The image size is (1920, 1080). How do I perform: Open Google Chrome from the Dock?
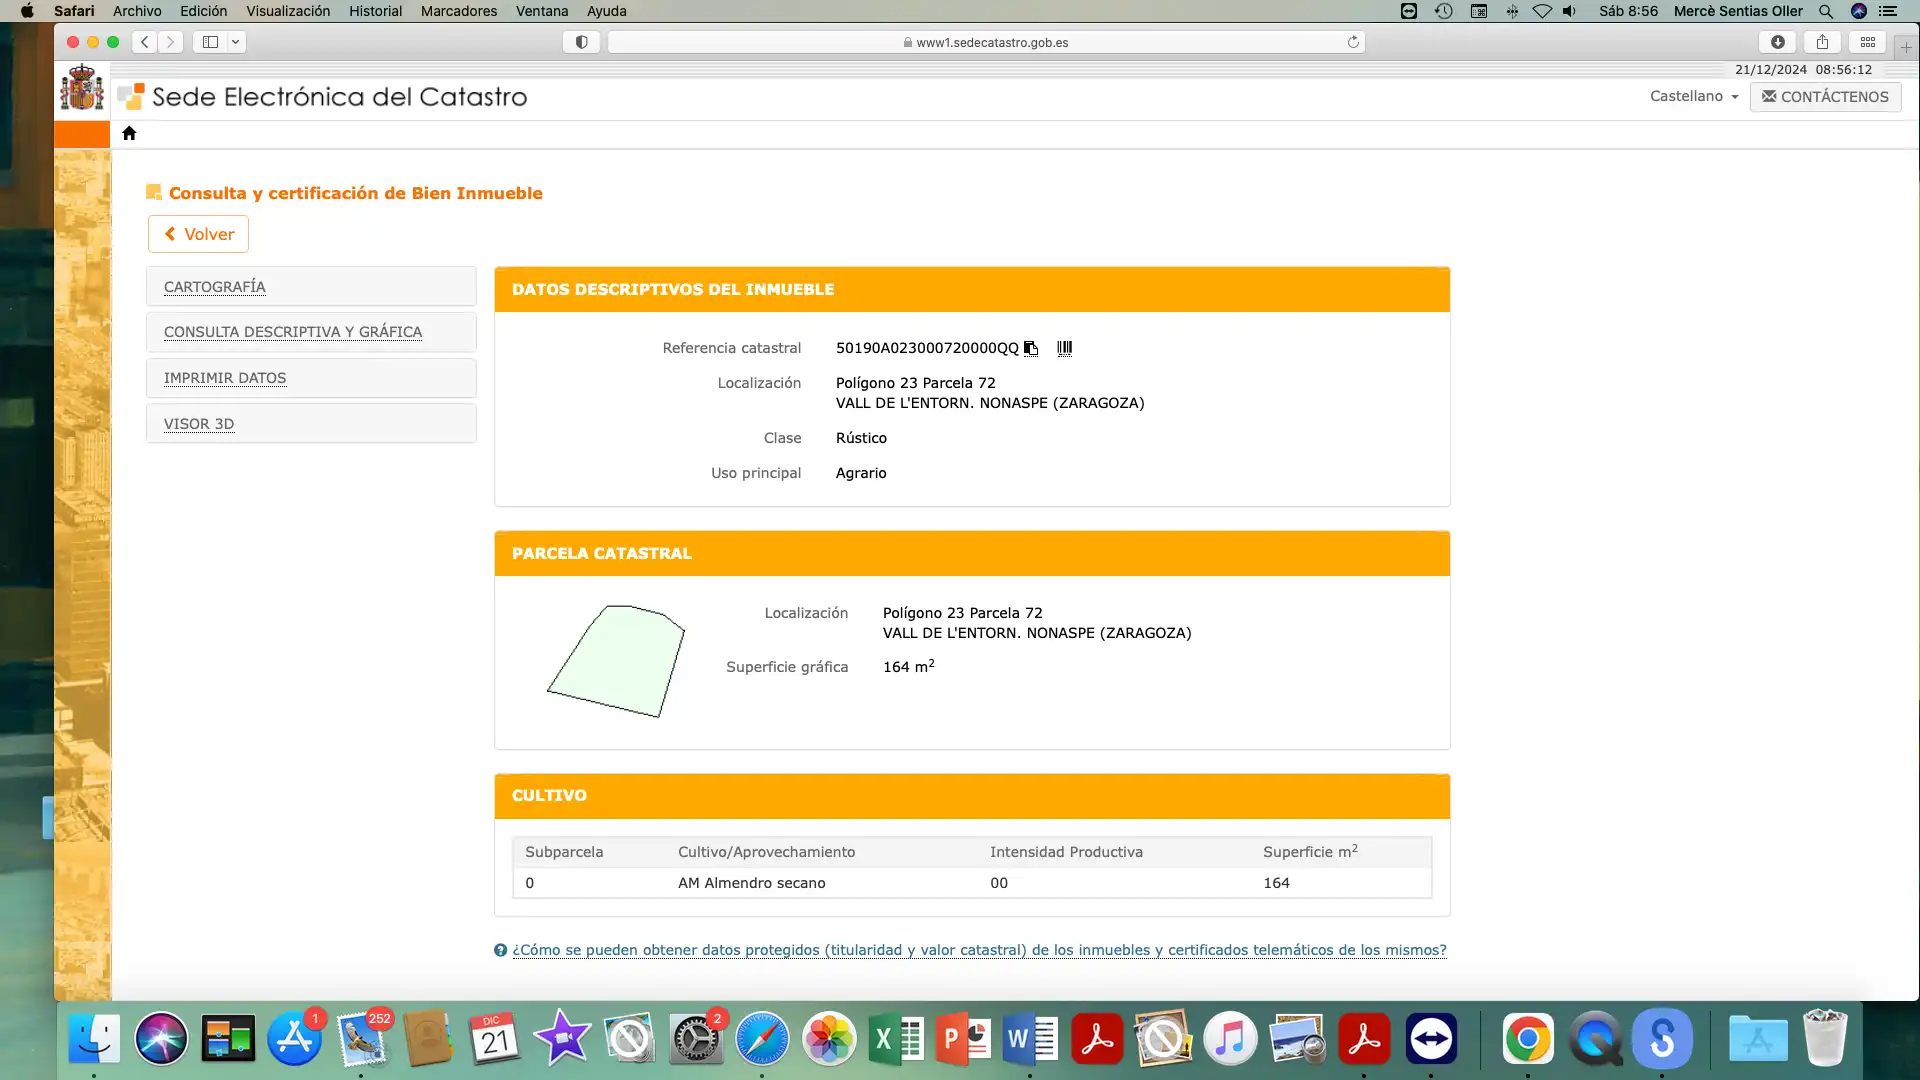pos(1527,1039)
